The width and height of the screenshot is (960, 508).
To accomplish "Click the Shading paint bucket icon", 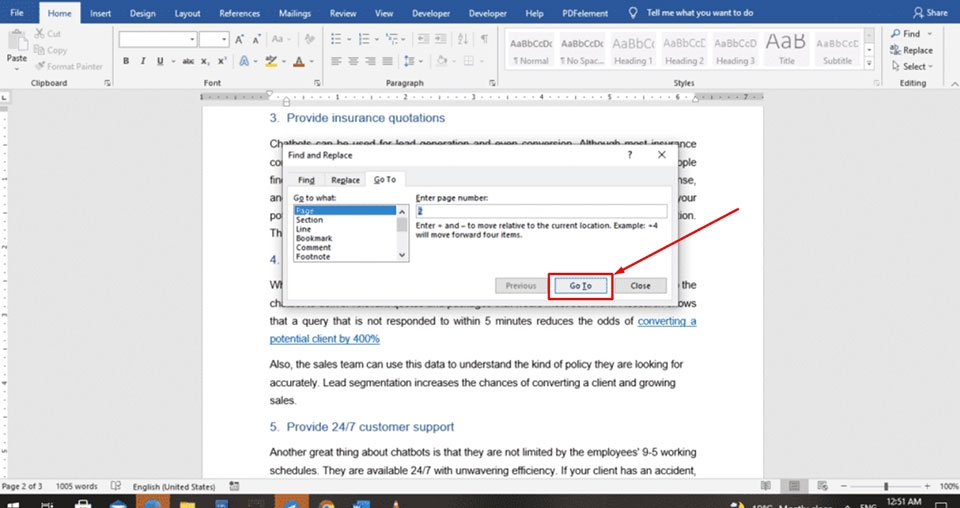I will (441, 61).
